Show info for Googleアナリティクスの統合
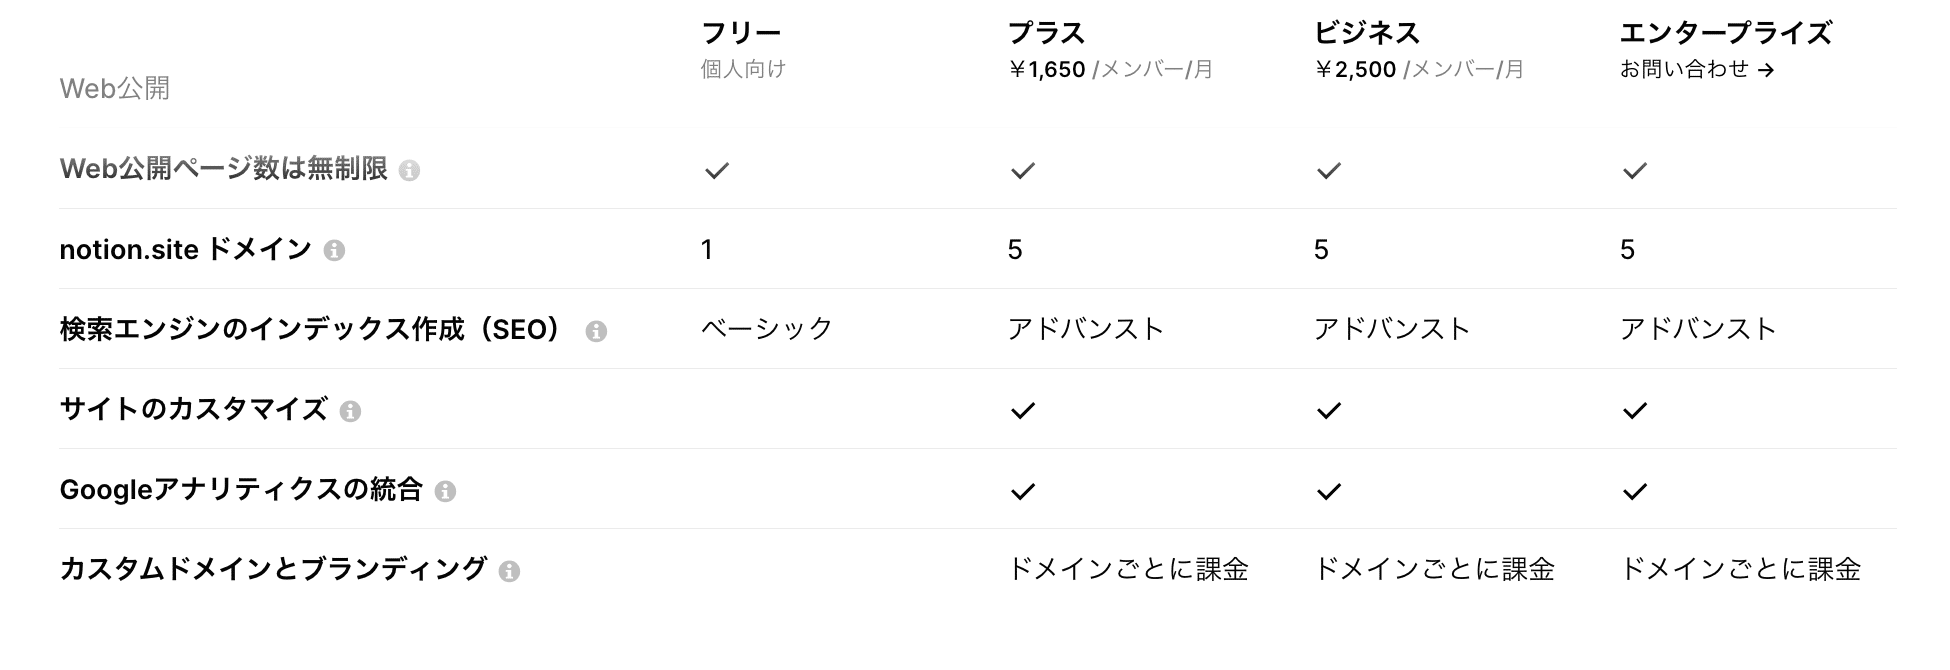Viewport: 1950px width, 670px height. pos(446,491)
